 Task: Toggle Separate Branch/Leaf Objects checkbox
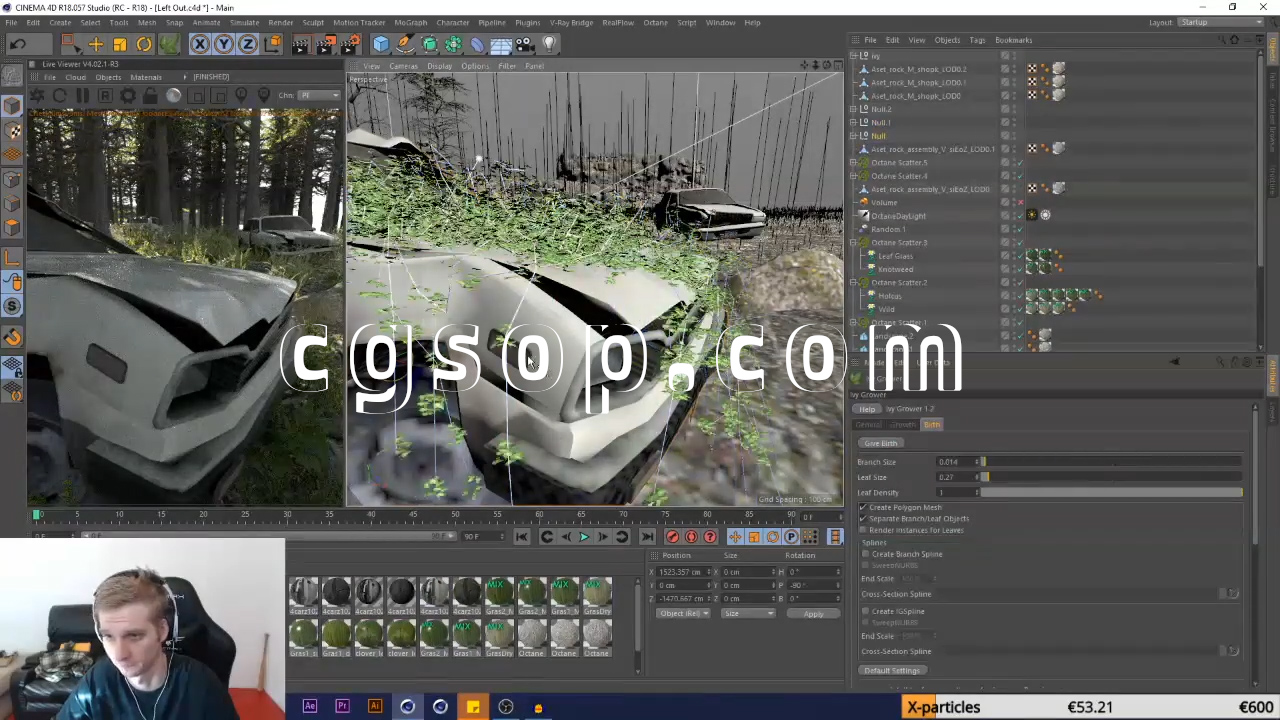pyautogui.click(x=863, y=519)
